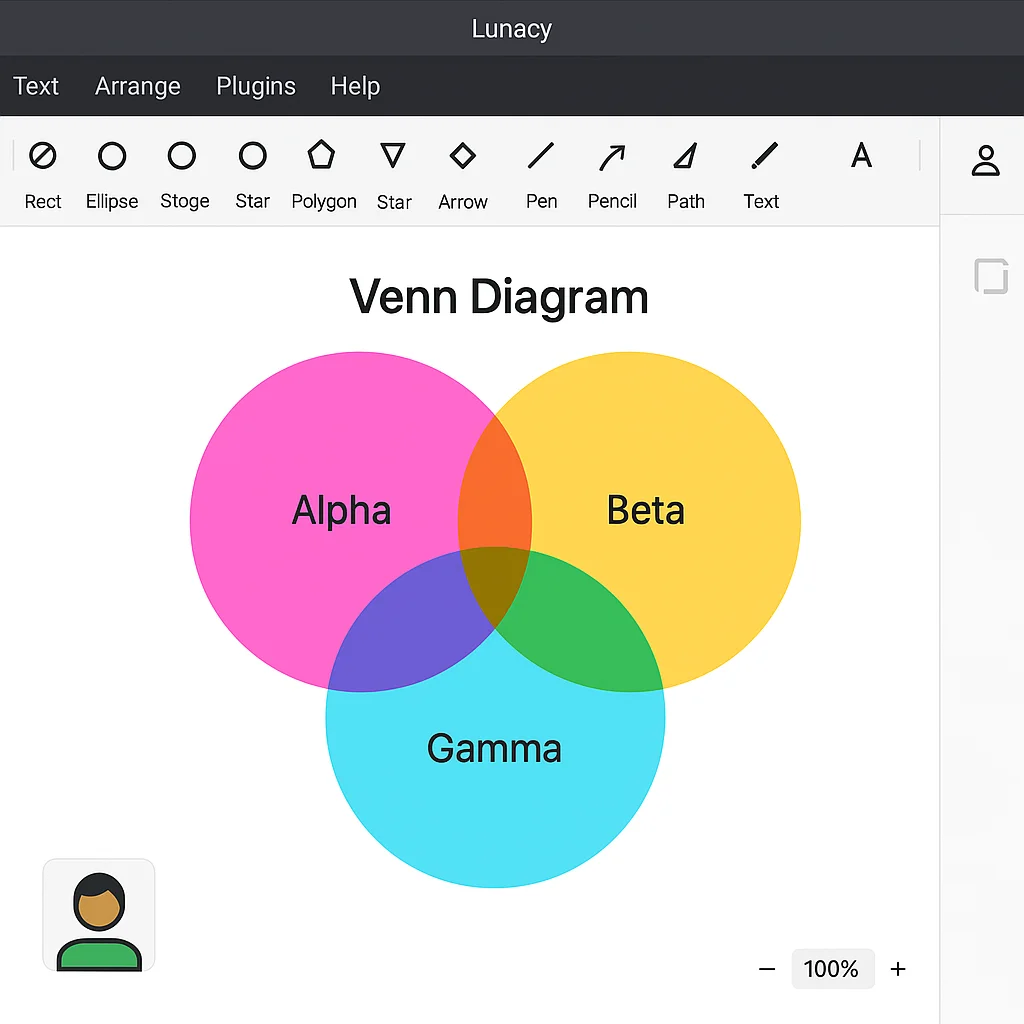The width and height of the screenshot is (1024, 1024).
Task: Open the Help menu
Action: [355, 86]
